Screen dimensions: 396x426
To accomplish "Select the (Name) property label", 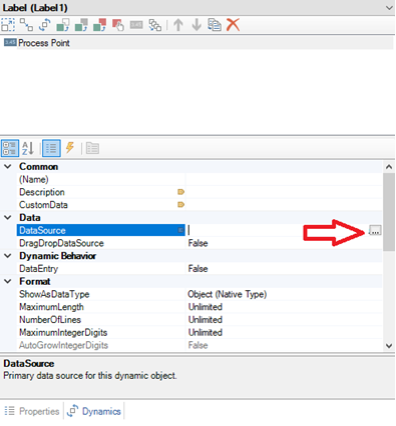I will click(x=34, y=179).
